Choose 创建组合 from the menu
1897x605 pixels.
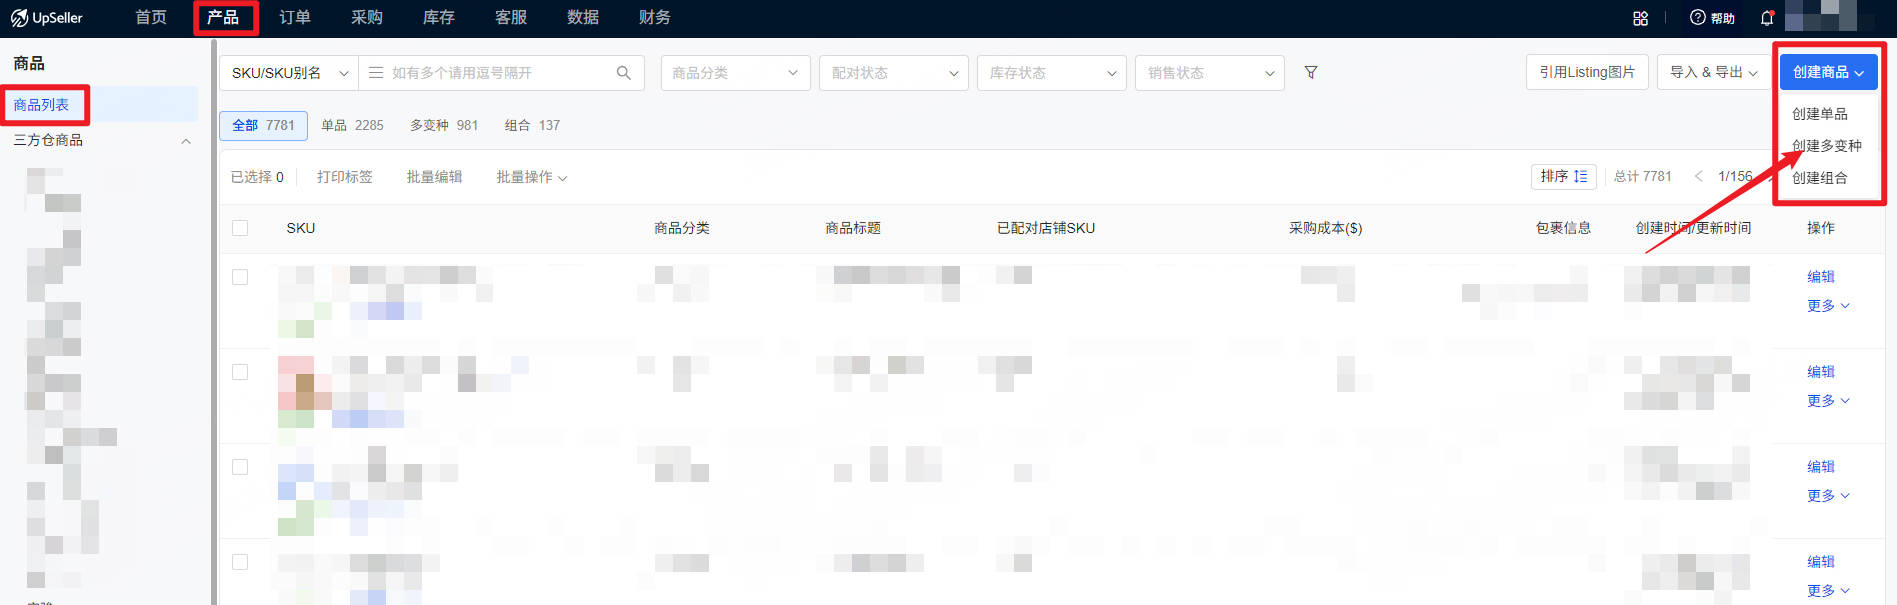click(x=1820, y=178)
